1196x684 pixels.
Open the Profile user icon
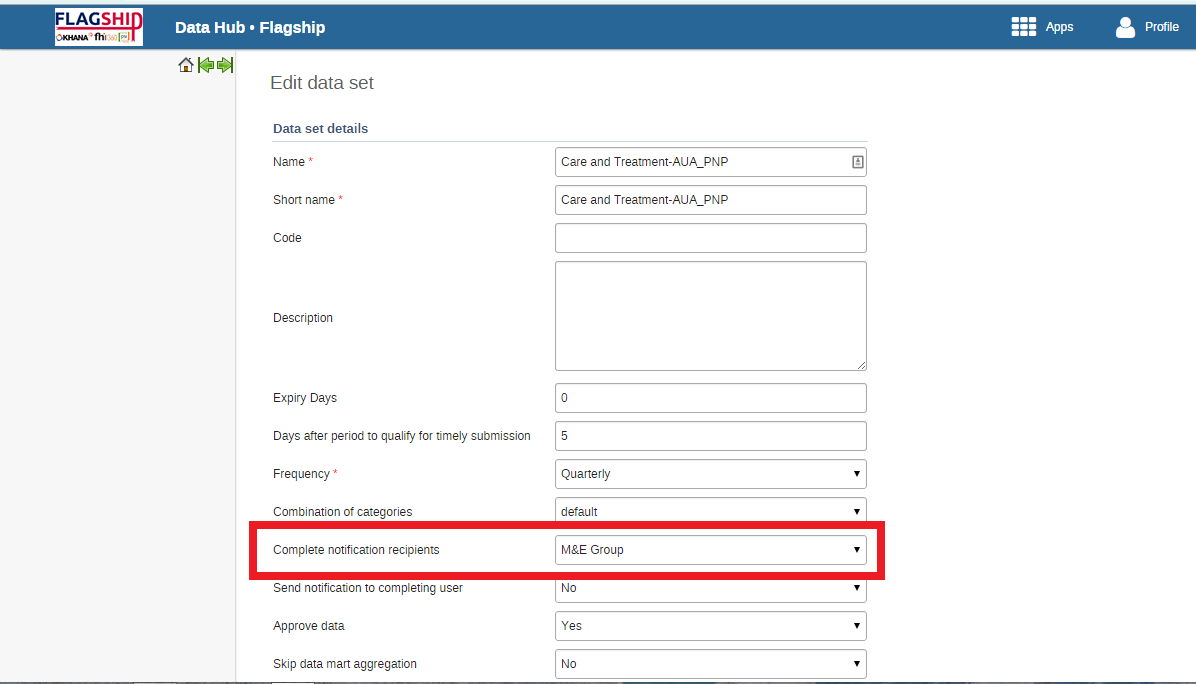pos(1125,27)
